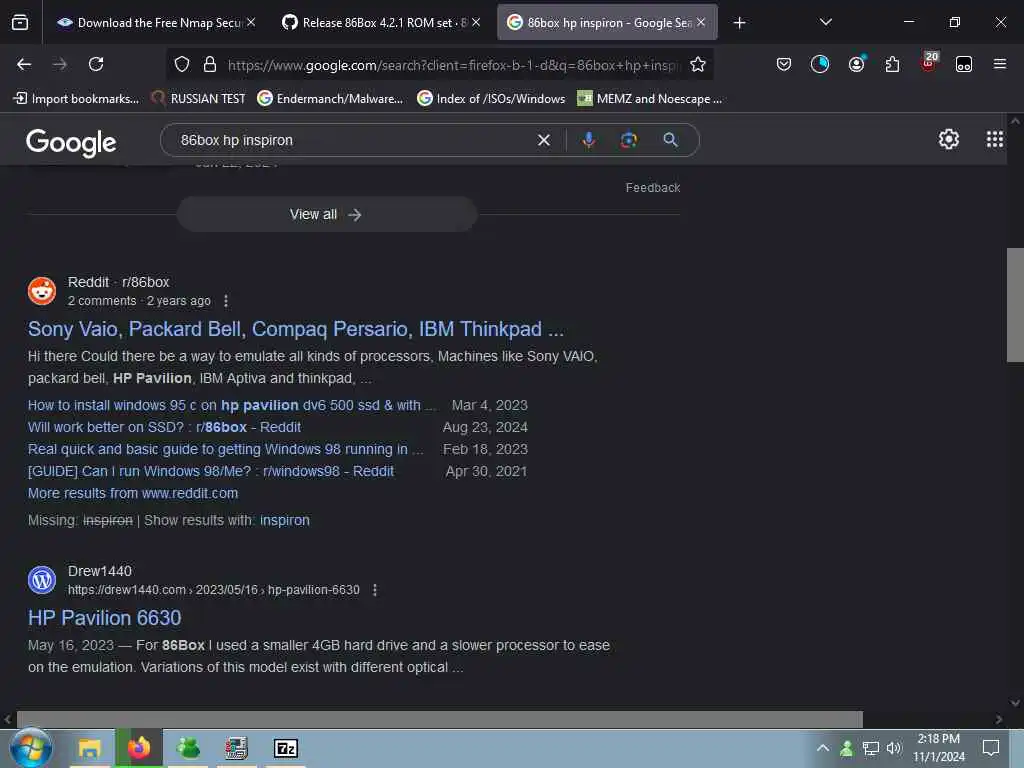This screenshot has height=768, width=1024.
Task: Clear the search query with X
Action: (543, 140)
